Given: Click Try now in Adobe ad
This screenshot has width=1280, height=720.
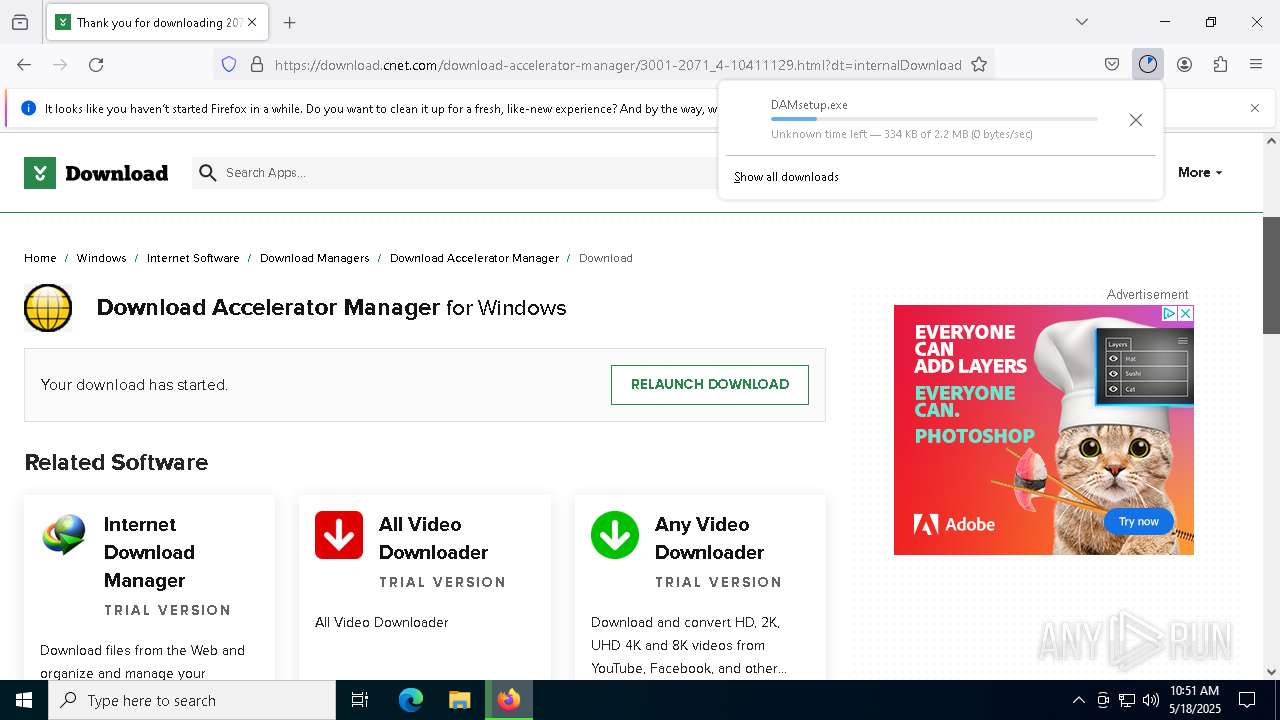Looking at the screenshot, I should click(1138, 521).
